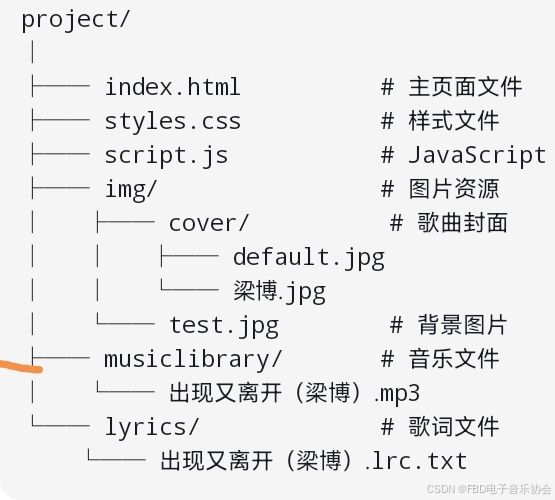Click the script.js file entry
This screenshot has width=555, height=500.
(x=166, y=156)
